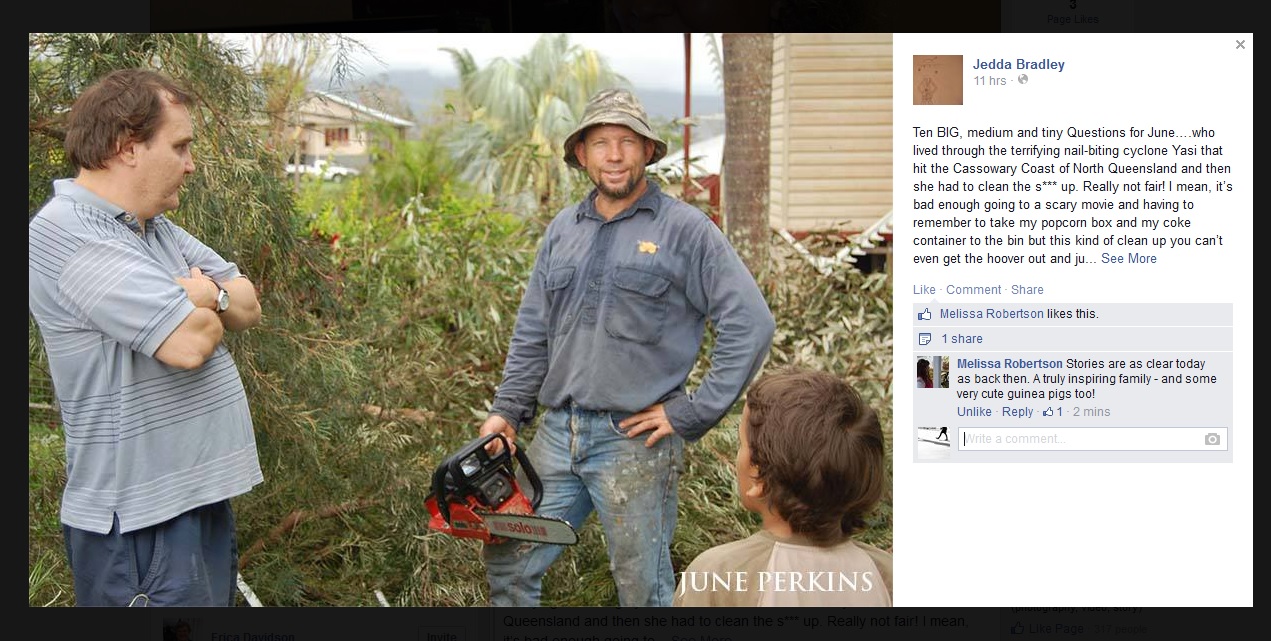Like the photo post
Image resolution: width=1271 pixels, height=641 pixels.
924,290
